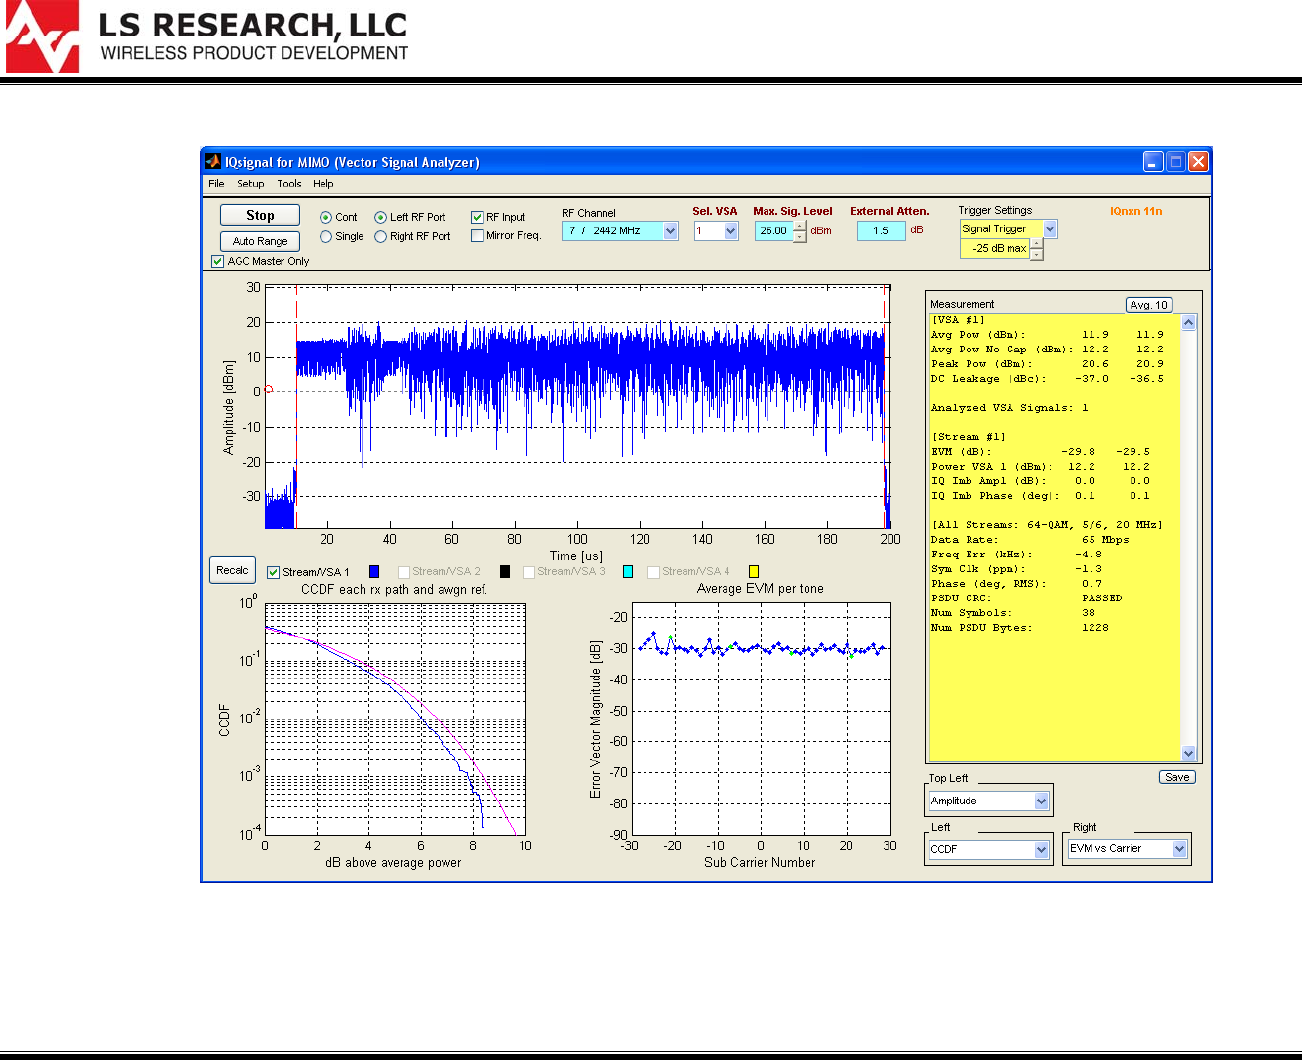
Task: Select the Single capture radio button
Action: pos(326,237)
